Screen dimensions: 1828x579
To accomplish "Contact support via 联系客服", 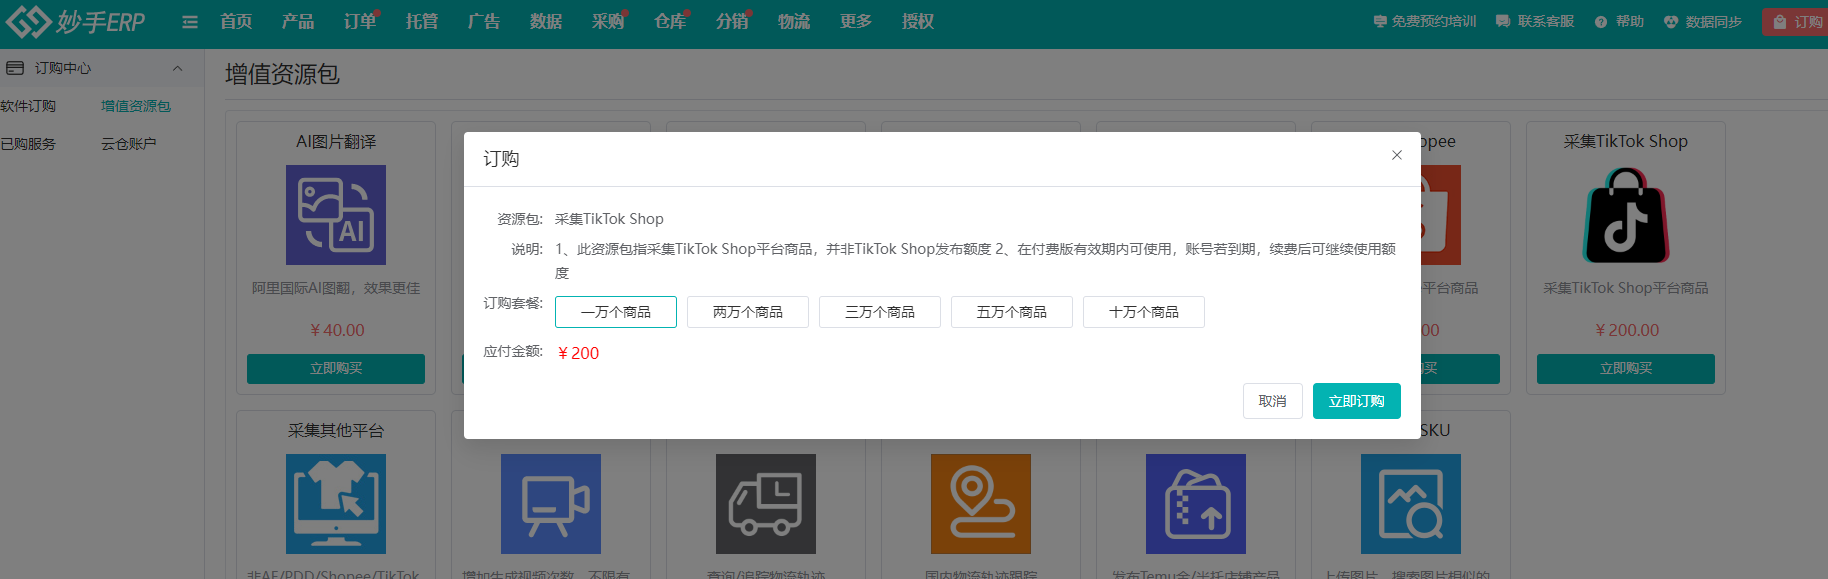I will click(1535, 22).
